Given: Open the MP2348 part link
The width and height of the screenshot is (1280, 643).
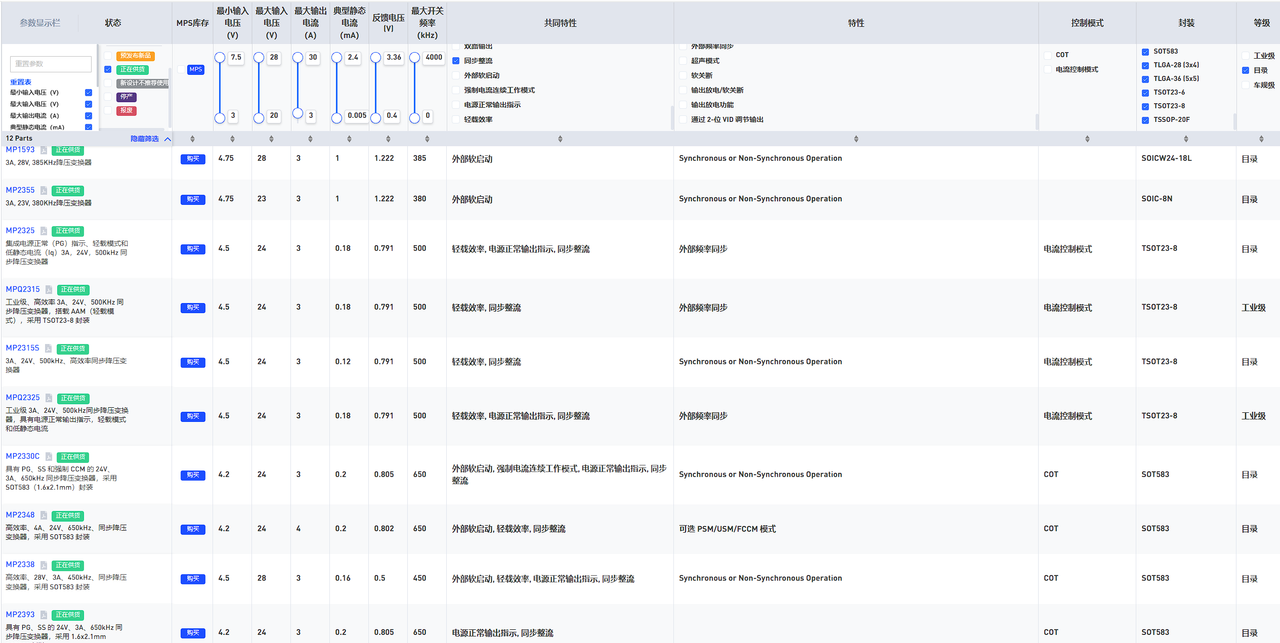Looking at the screenshot, I should point(20,515).
